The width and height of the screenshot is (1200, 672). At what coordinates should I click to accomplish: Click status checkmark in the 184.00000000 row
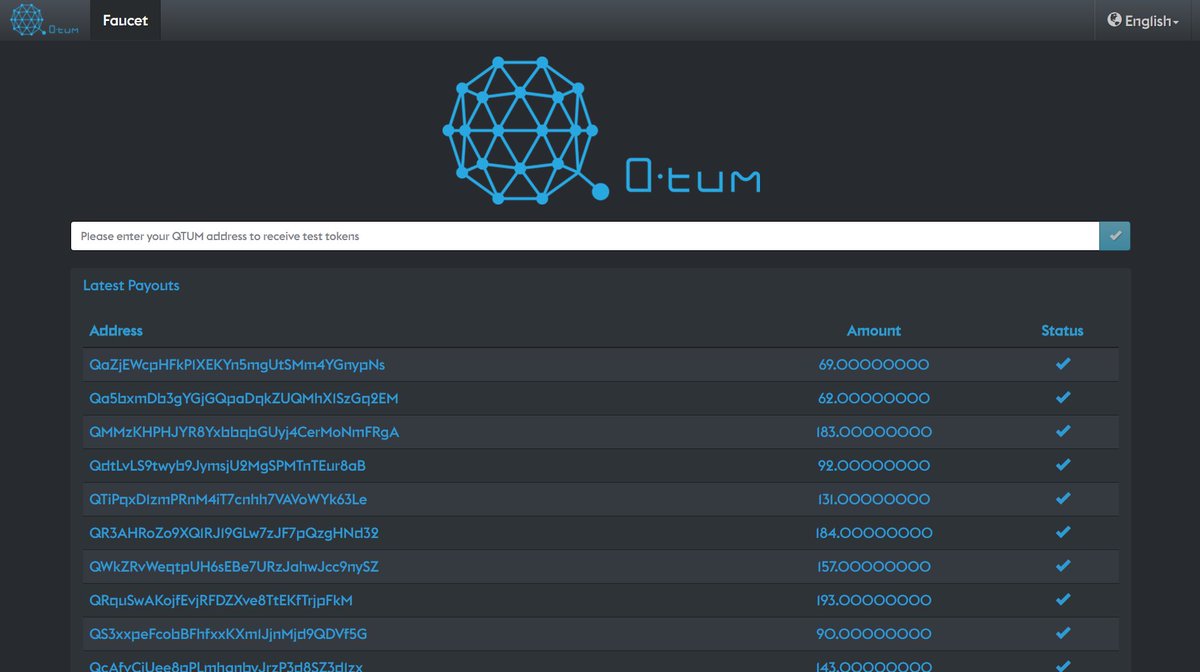1063,533
